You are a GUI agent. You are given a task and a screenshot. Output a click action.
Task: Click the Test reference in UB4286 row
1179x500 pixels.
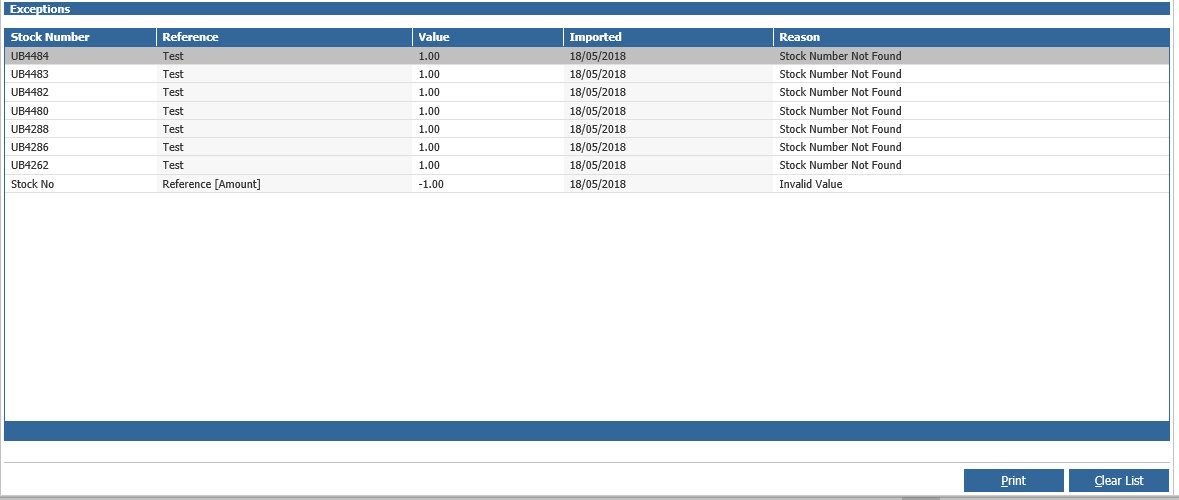173,147
